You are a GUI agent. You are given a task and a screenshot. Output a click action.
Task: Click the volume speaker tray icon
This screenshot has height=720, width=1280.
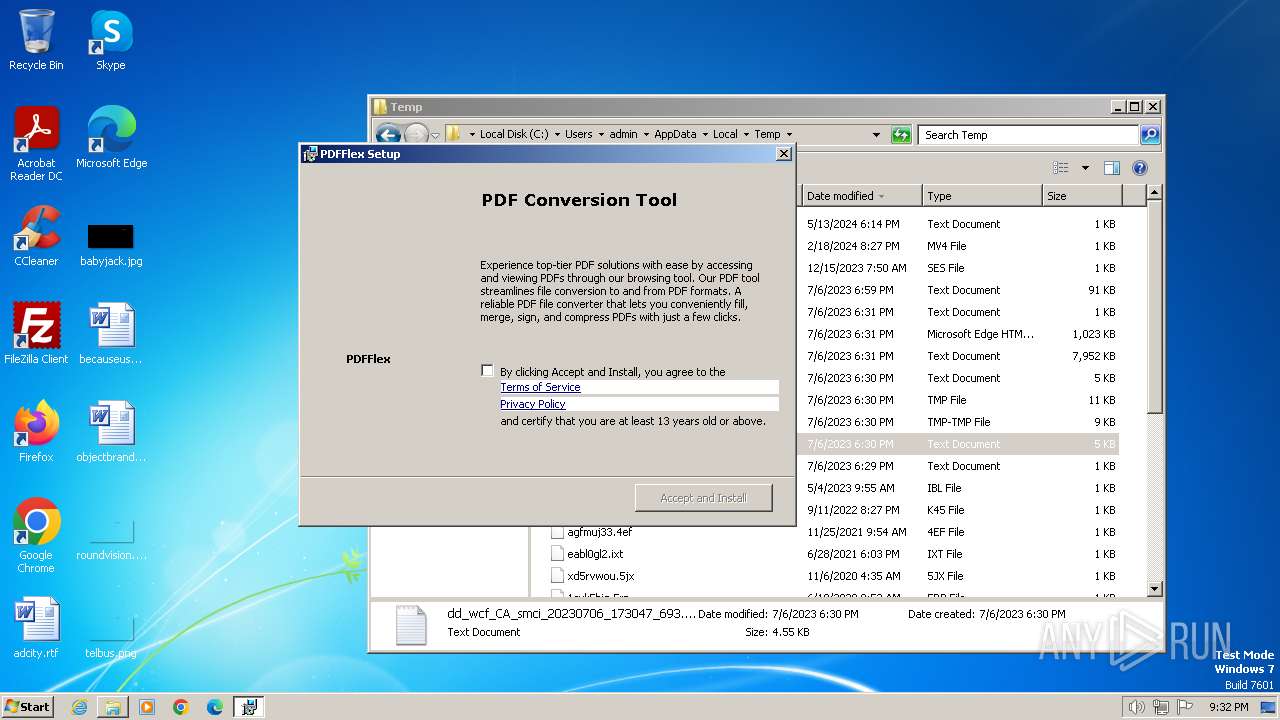pyautogui.click(x=1136, y=707)
